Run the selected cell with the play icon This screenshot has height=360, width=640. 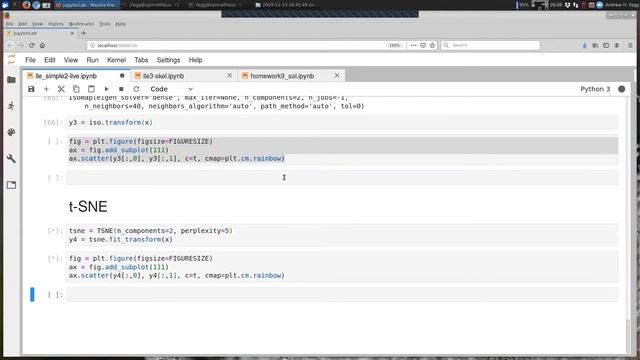(x=106, y=89)
